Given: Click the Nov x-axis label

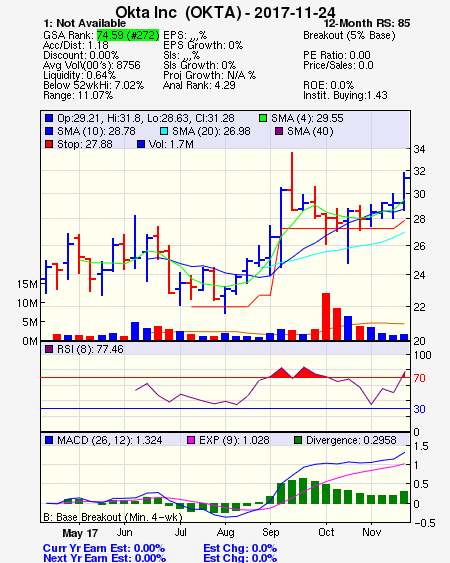Looking at the screenshot, I should coord(371,532).
